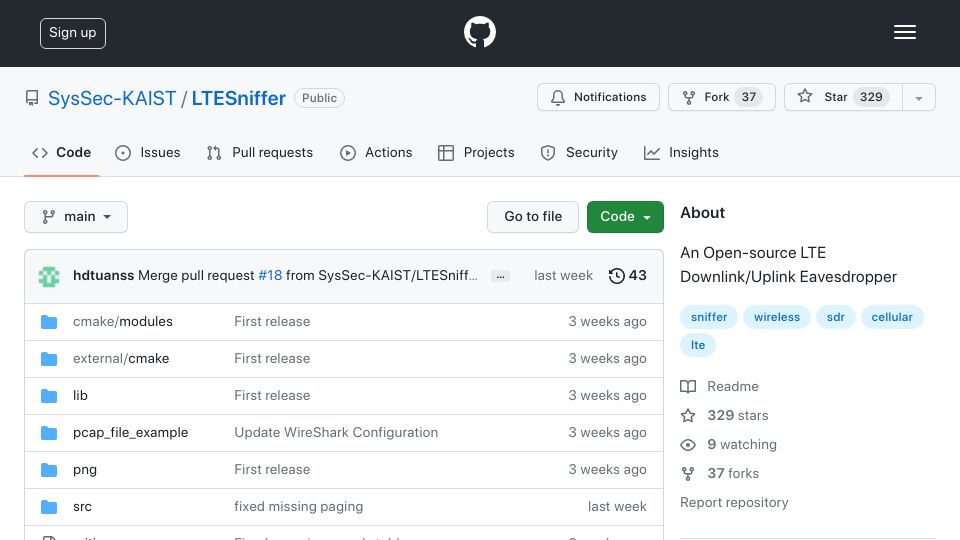Open the First release commit for lib
960x540 pixels.
point(272,396)
